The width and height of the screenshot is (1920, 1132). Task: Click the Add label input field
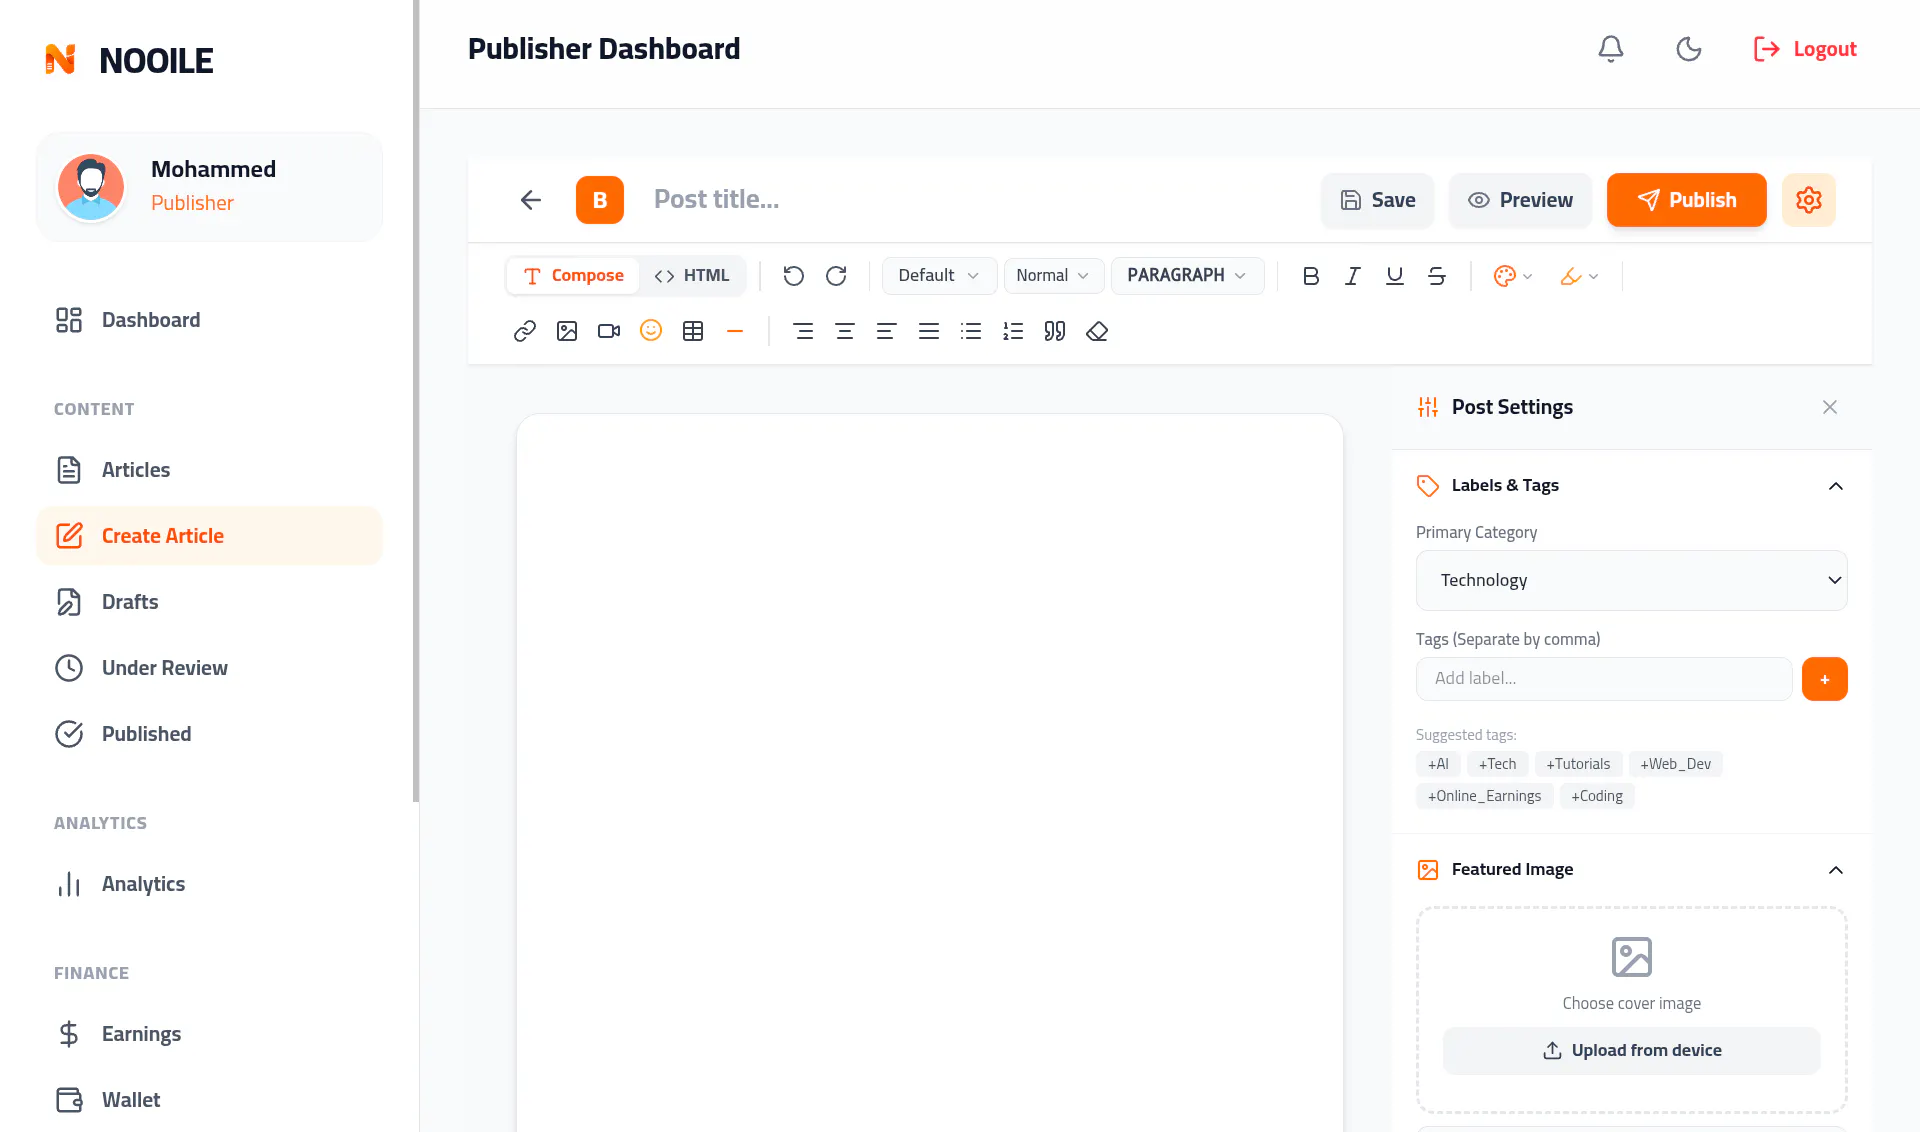(1603, 679)
